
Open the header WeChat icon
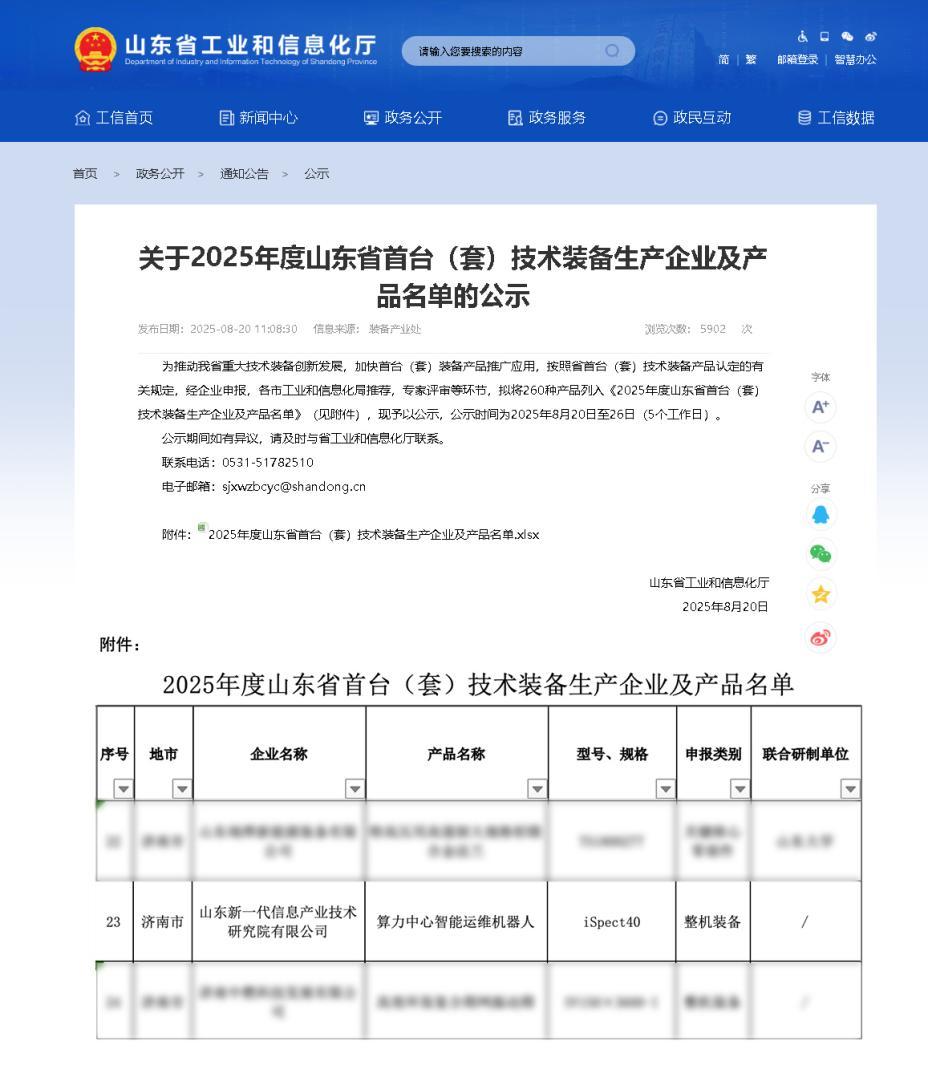coord(847,36)
